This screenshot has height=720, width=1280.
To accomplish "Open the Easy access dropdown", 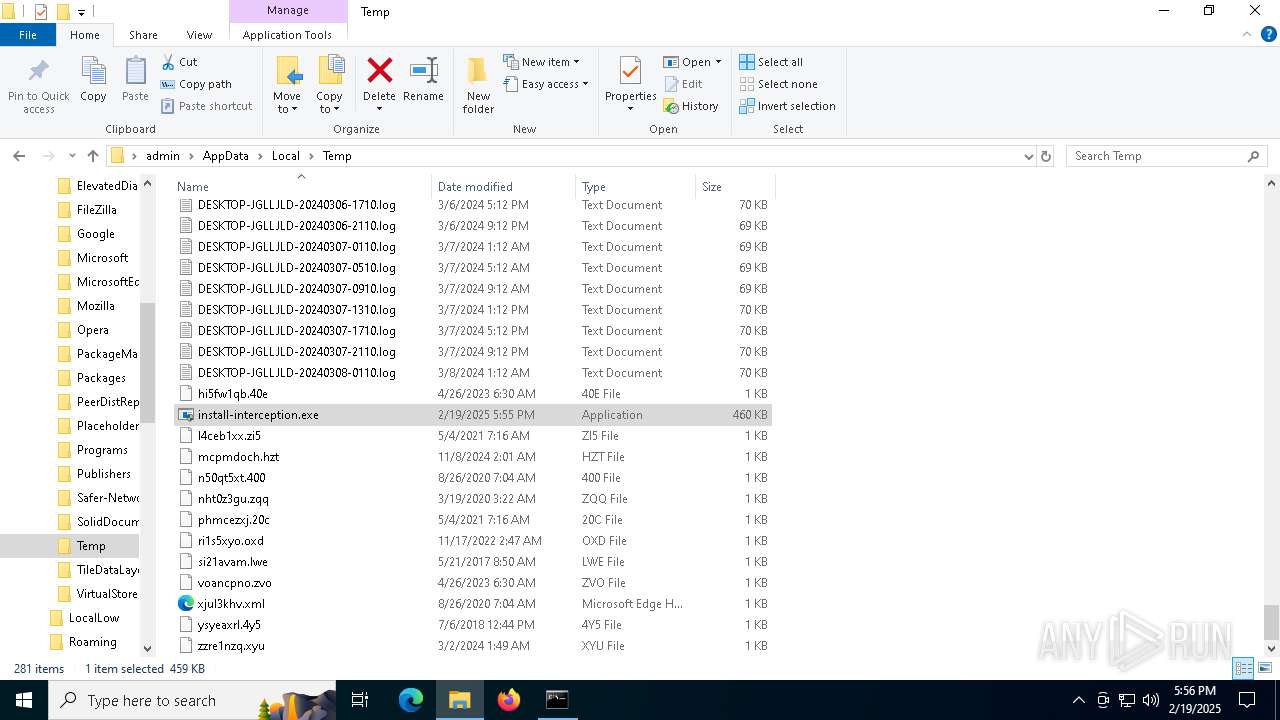I will pyautogui.click(x=545, y=84).
